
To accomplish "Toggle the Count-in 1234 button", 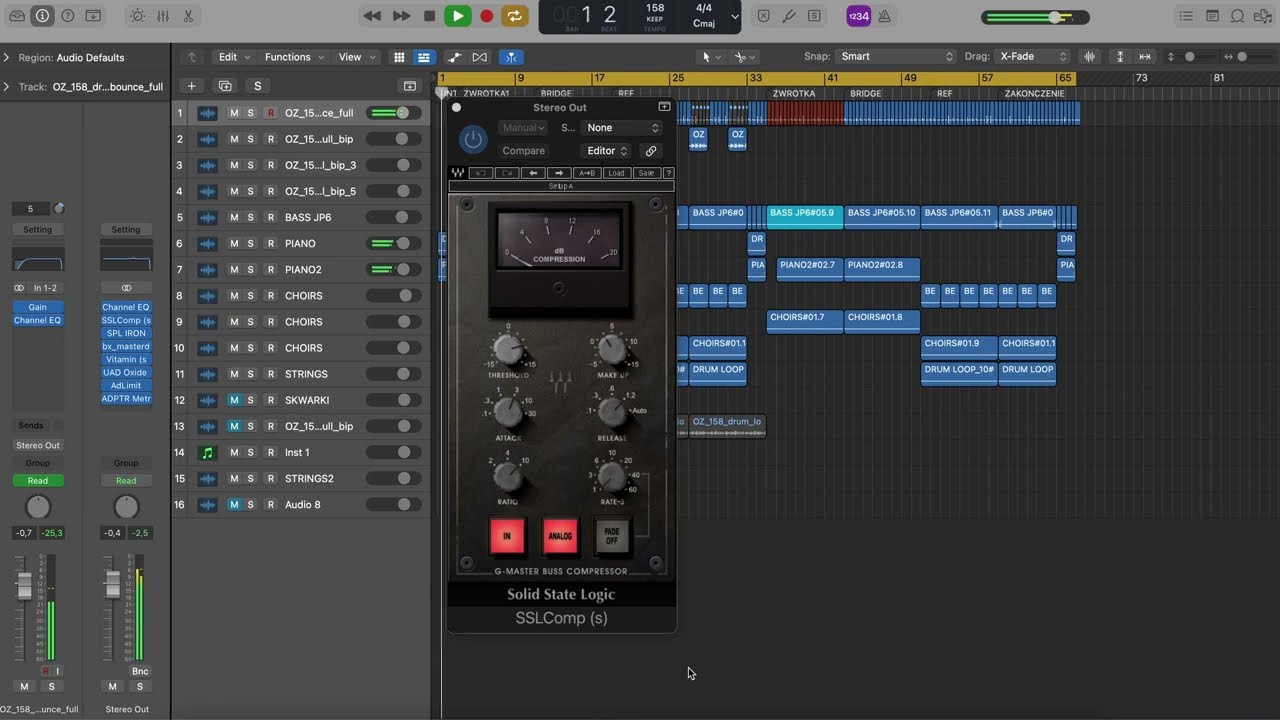I will click(858, 16).
